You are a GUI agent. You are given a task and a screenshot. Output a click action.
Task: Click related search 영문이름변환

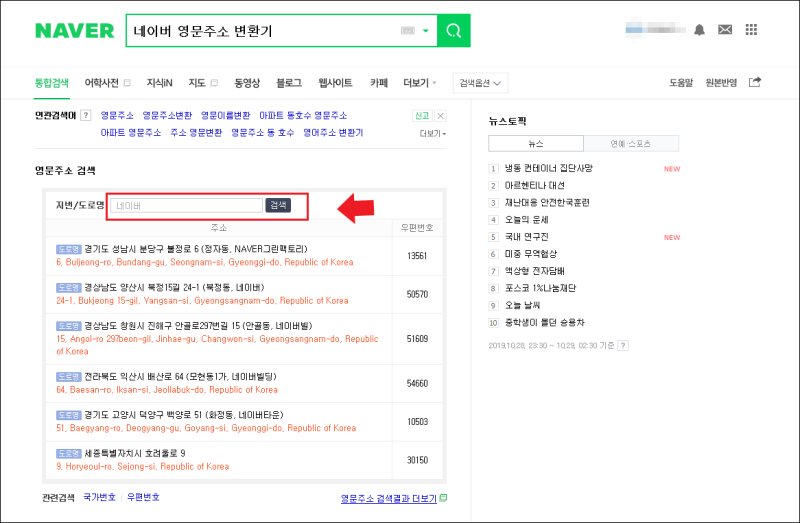click(226, 115)
